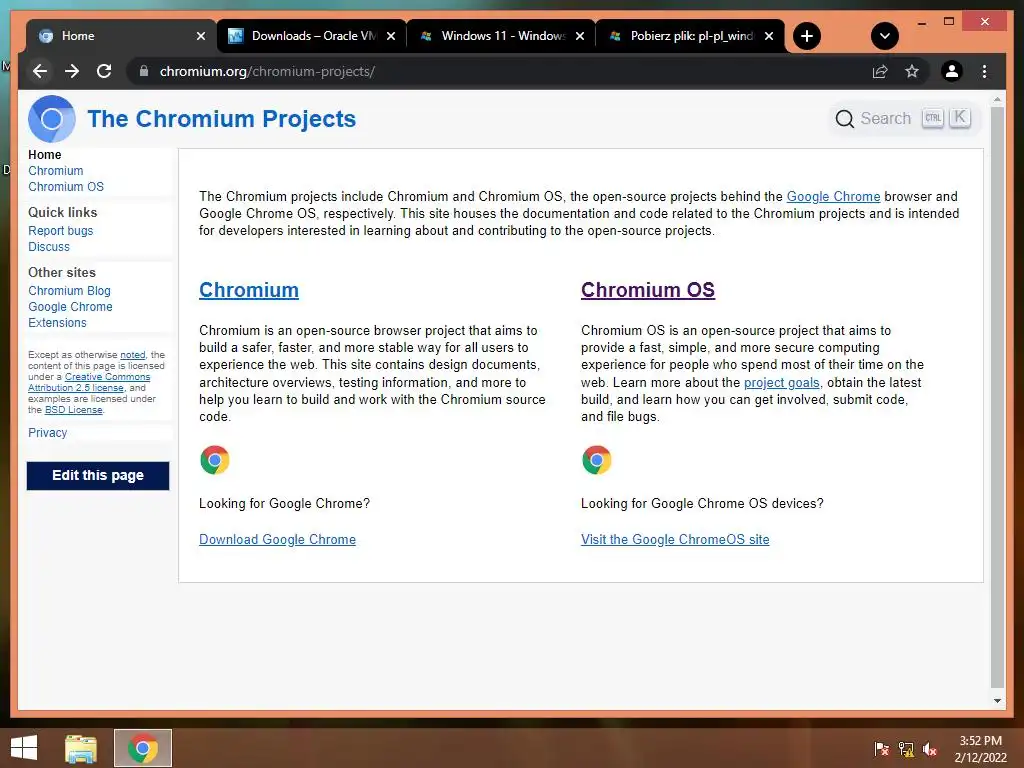This screenshot has height=768, width=1024.
Task: Close the Downloads – Oracle VM tab
Action: pyautogui.click(x=391, y=36)
